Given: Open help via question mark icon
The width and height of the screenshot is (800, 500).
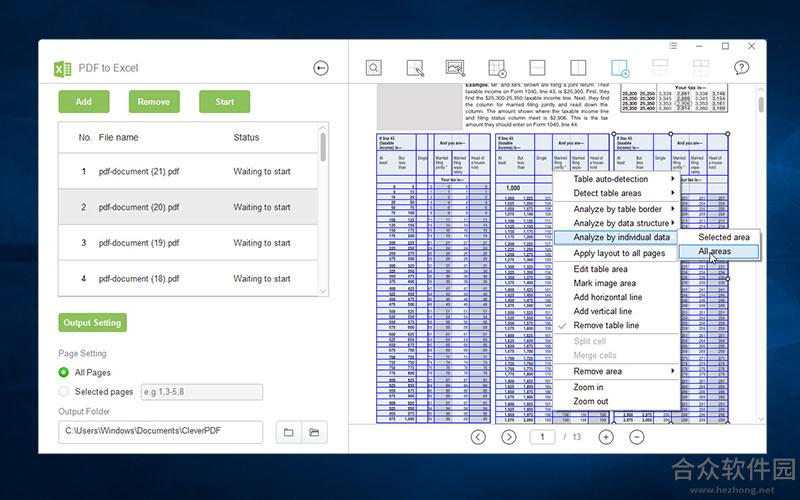Looking at the screenshot, I should [x=741, y=67].
